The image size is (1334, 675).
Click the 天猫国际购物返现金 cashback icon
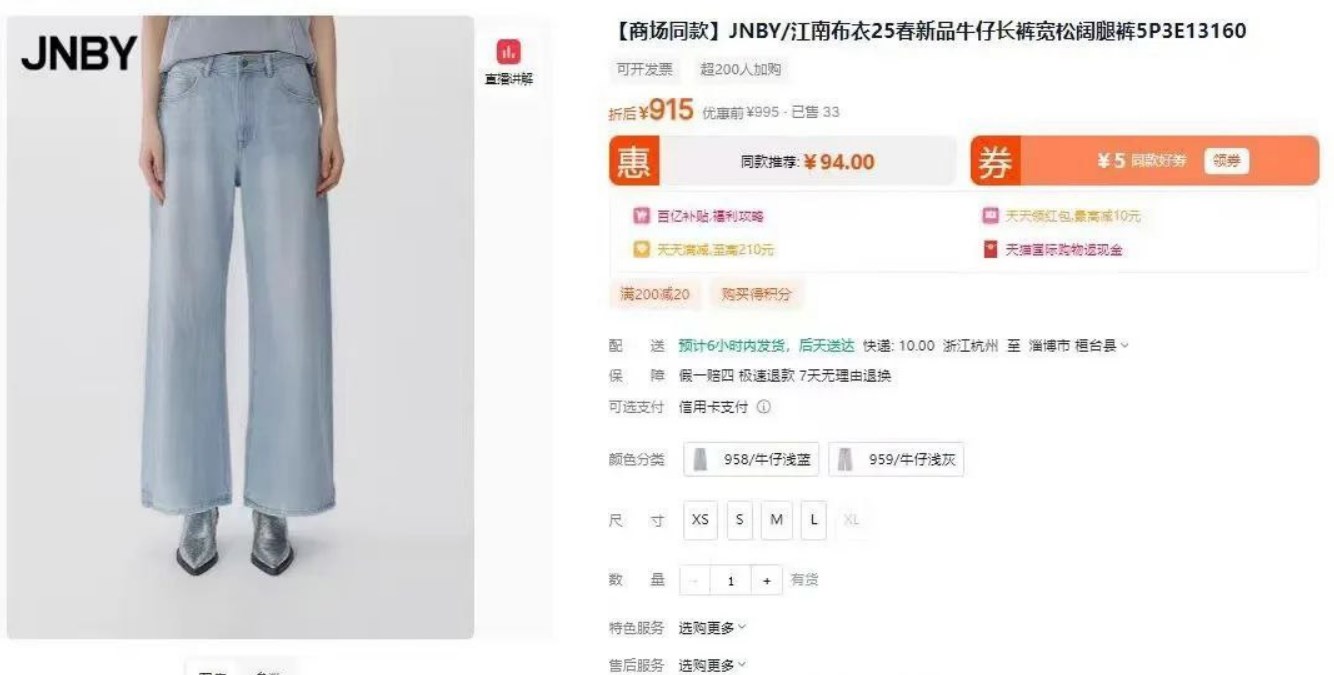pos(990,249)
